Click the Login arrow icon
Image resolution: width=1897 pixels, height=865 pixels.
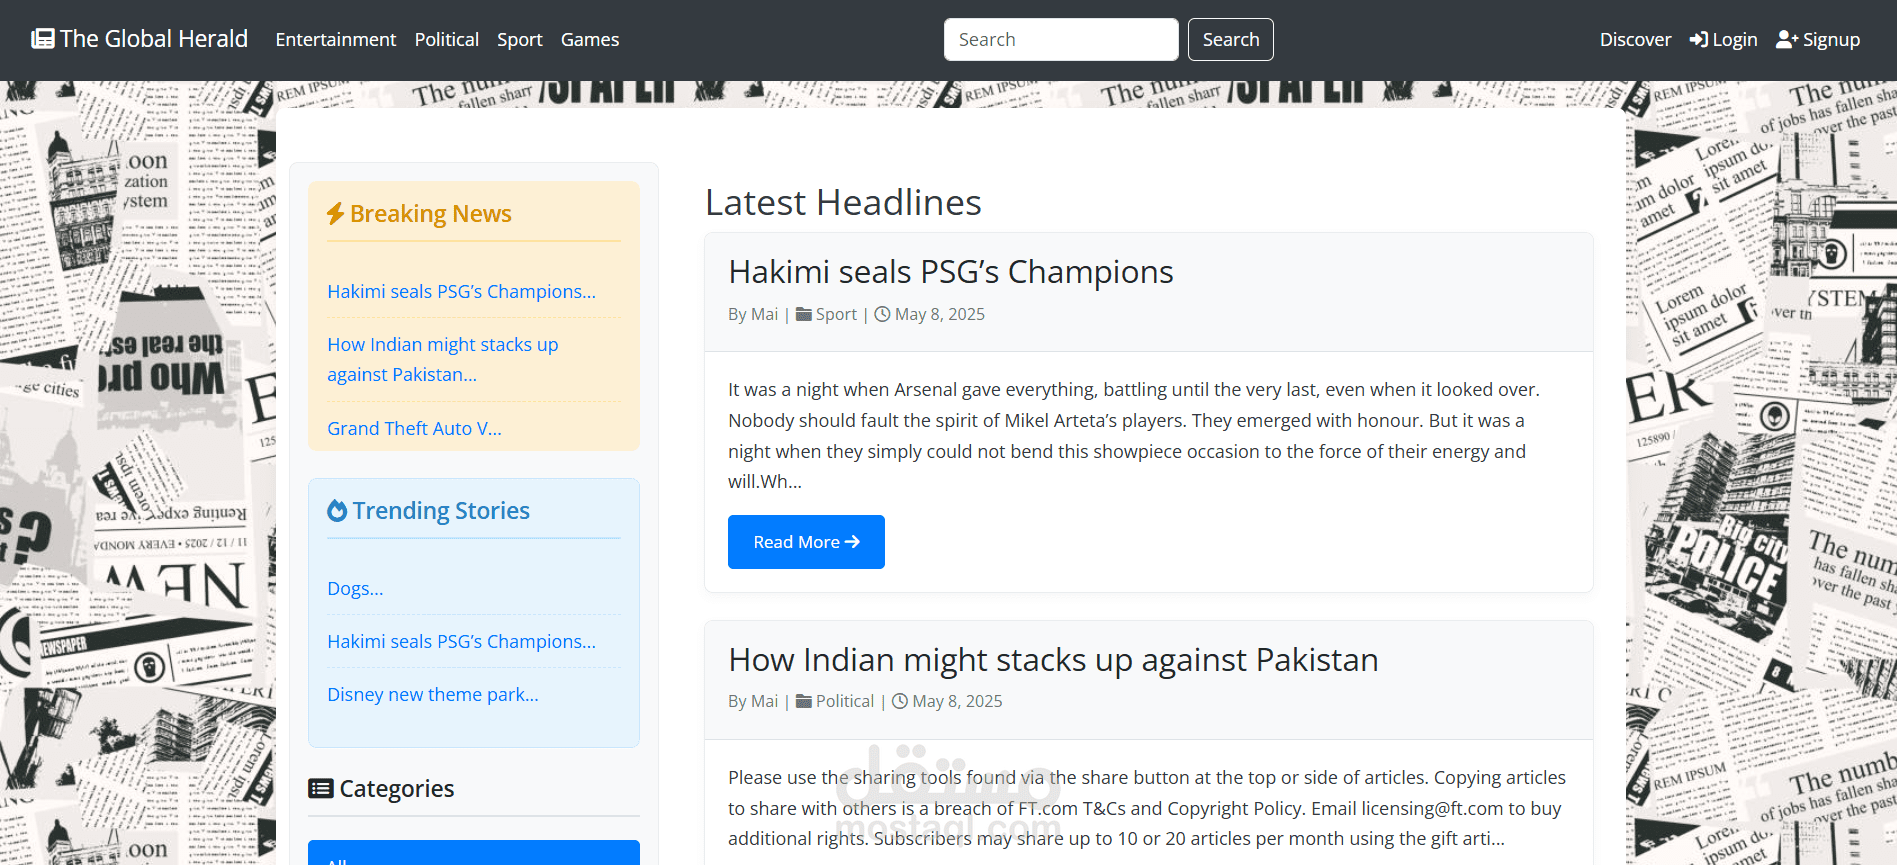click(1699, 39)
